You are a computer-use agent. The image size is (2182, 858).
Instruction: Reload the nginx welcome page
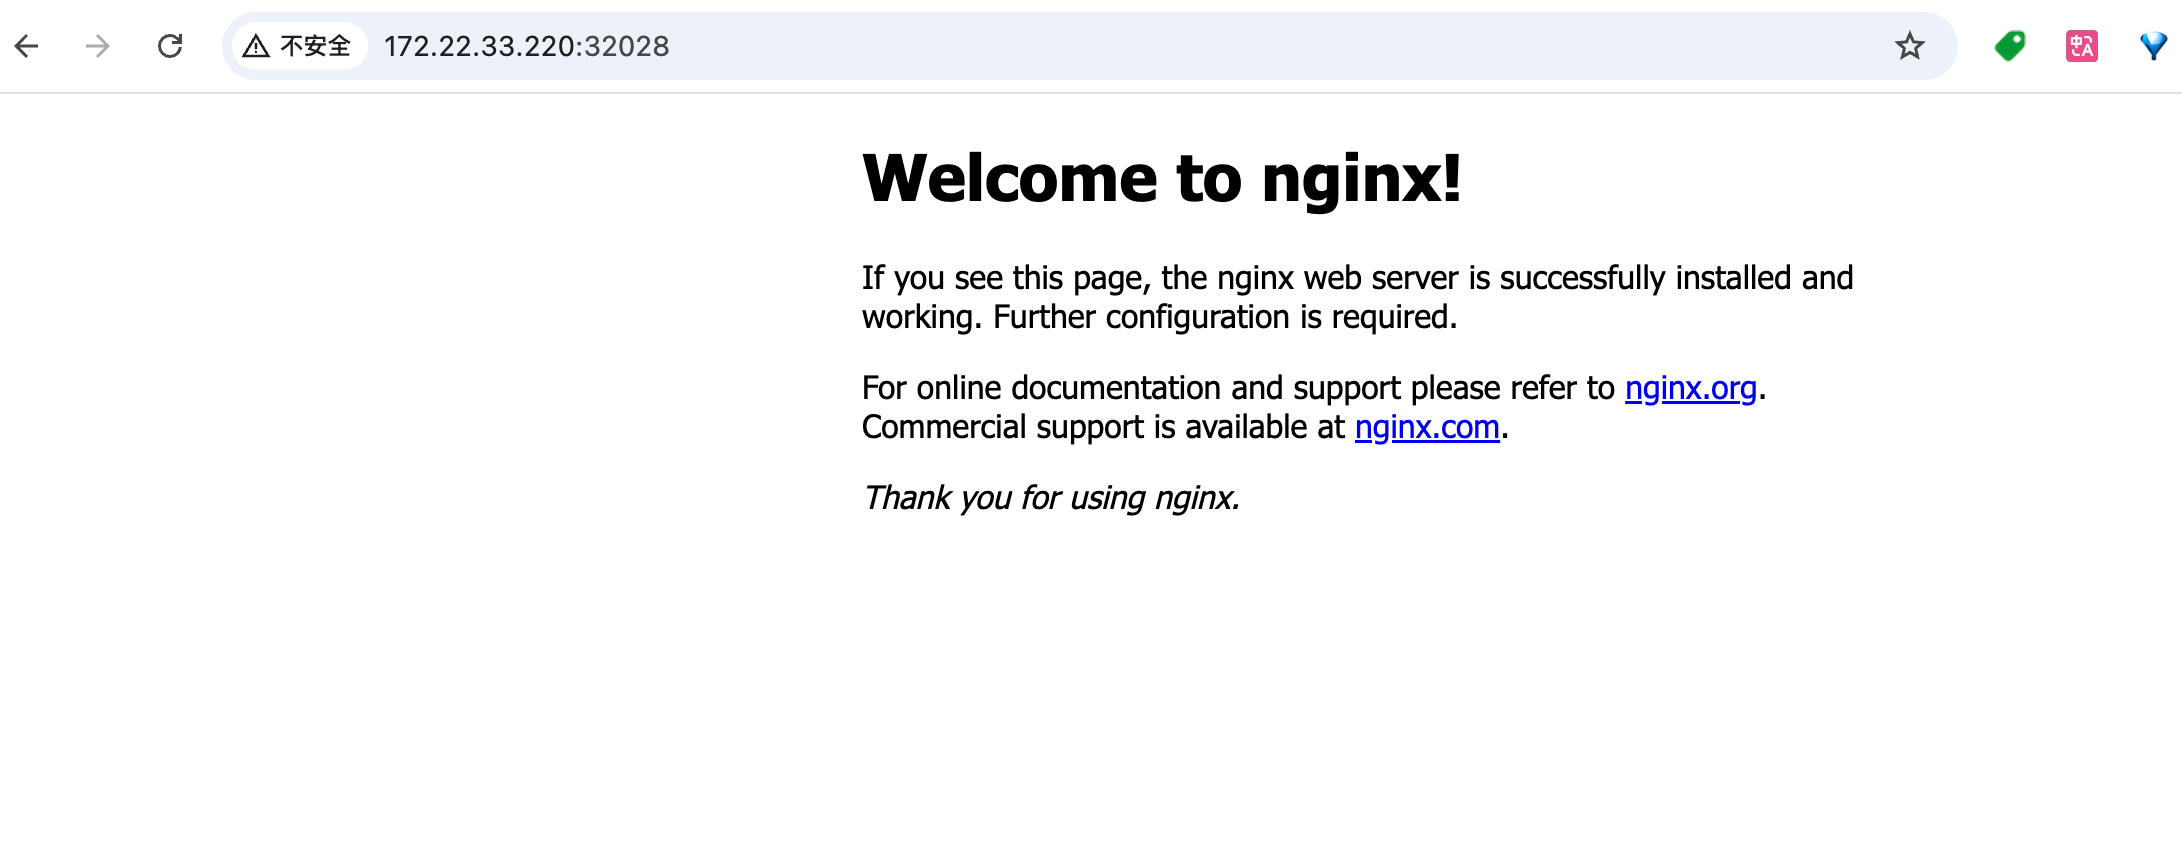point(170,46)
